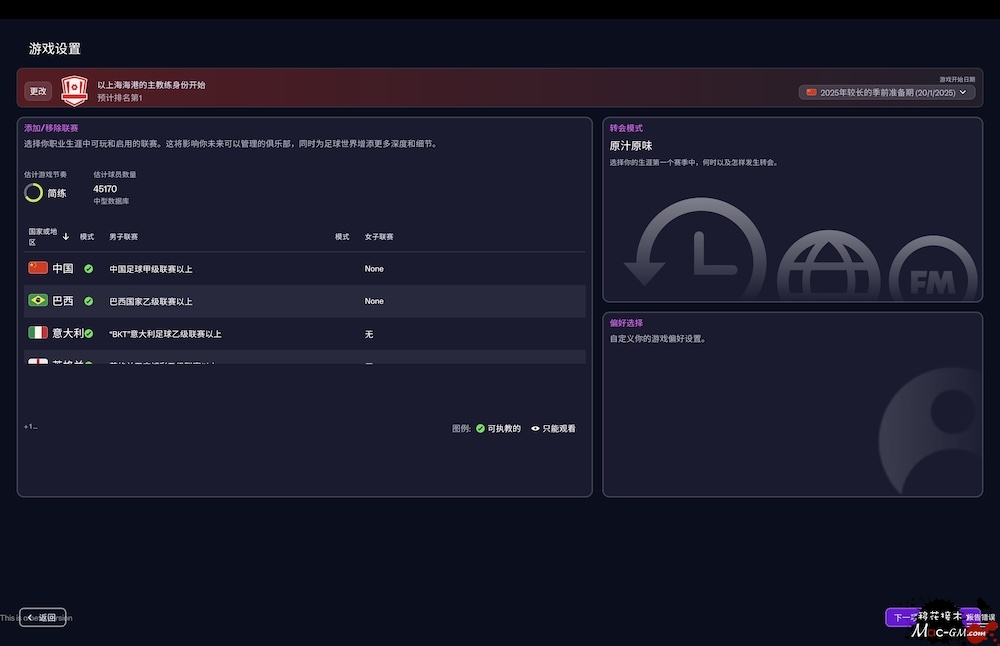Open the 偏好选择 preferences panel heading
Viewport: 1000px width, 646px height.
click(x=626, y=323)
